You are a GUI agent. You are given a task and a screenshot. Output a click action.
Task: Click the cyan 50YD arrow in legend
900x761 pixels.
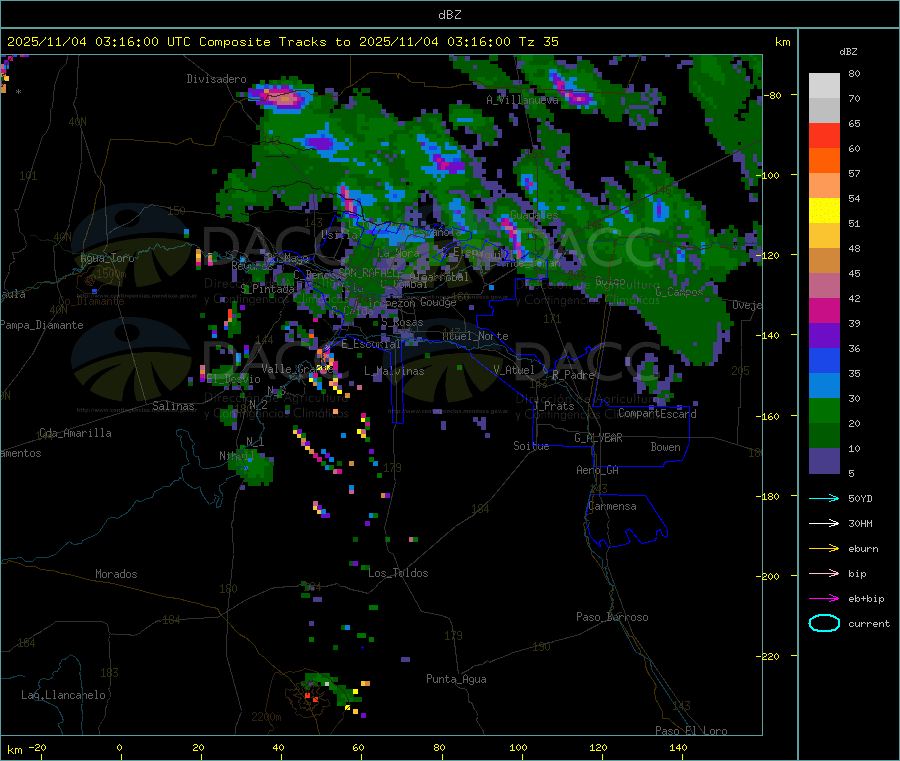coord(824,498)
